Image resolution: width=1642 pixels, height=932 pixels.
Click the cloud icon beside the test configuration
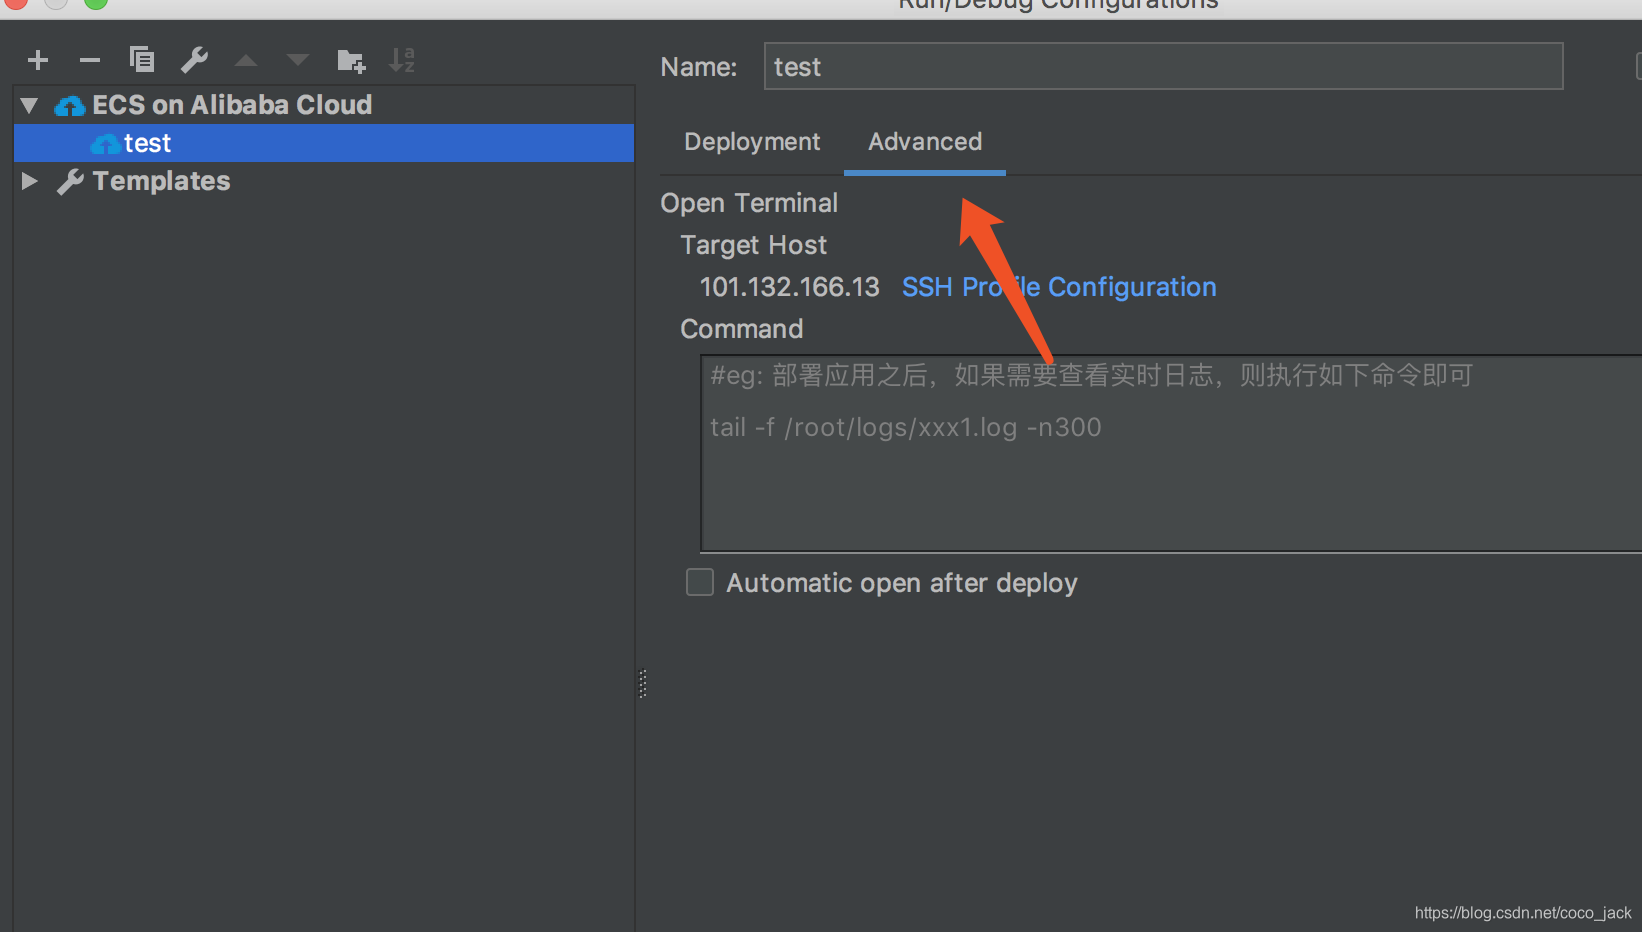point(105,144)
